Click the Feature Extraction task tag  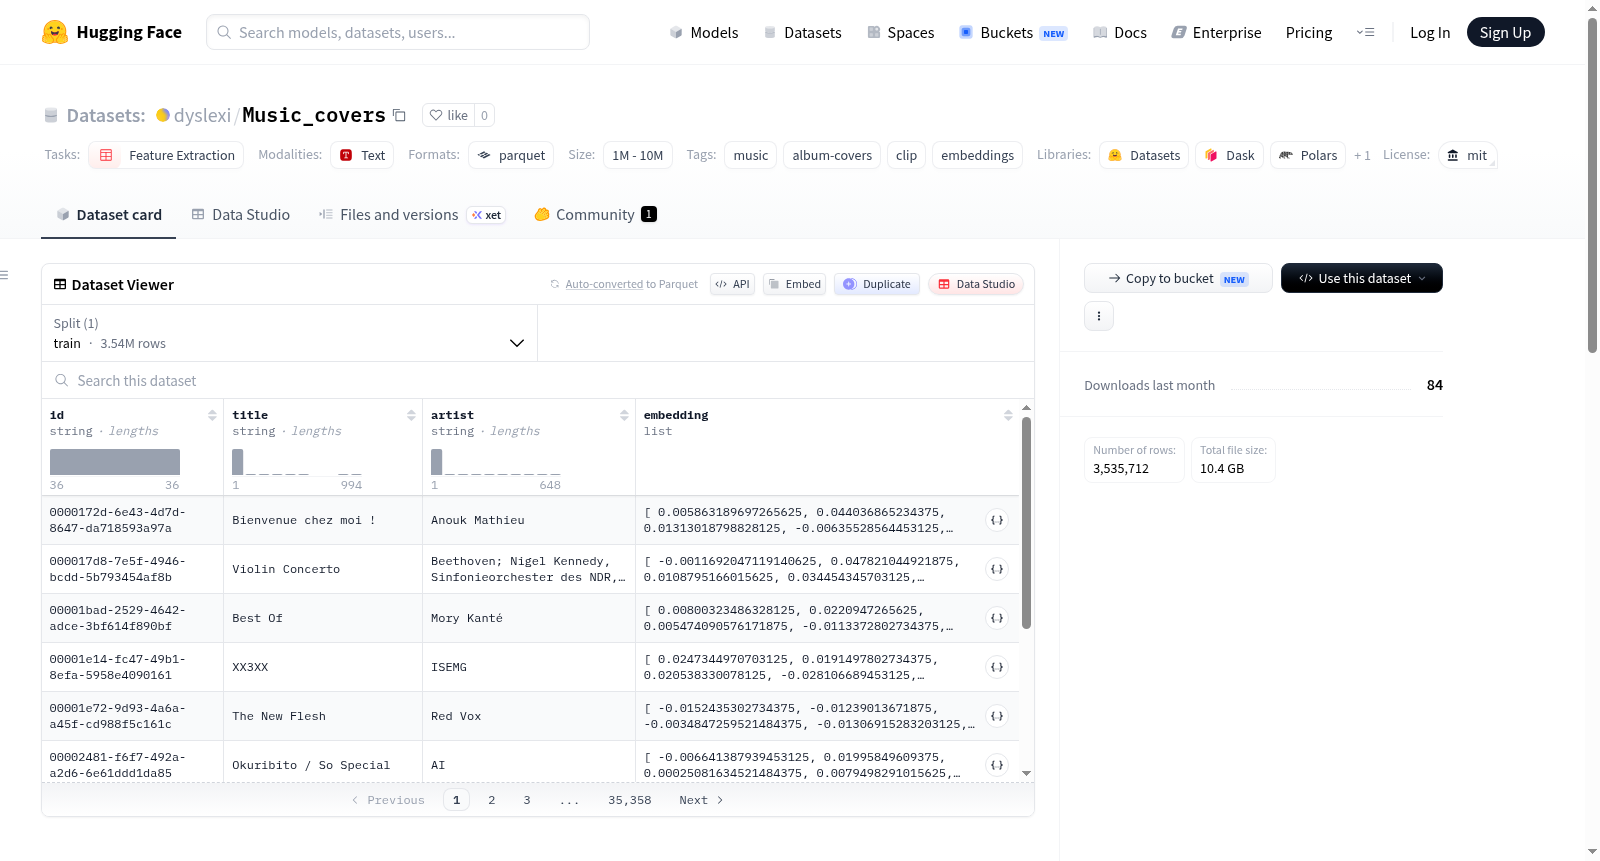point(166,155)
